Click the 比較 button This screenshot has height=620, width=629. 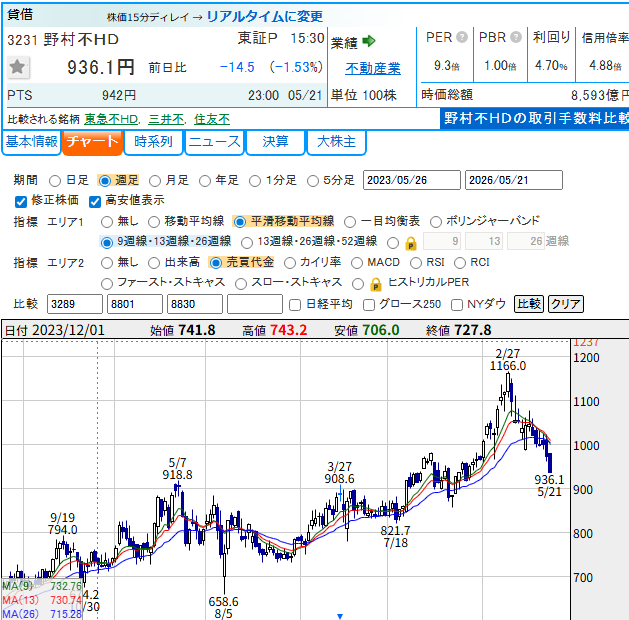point(529,304)
